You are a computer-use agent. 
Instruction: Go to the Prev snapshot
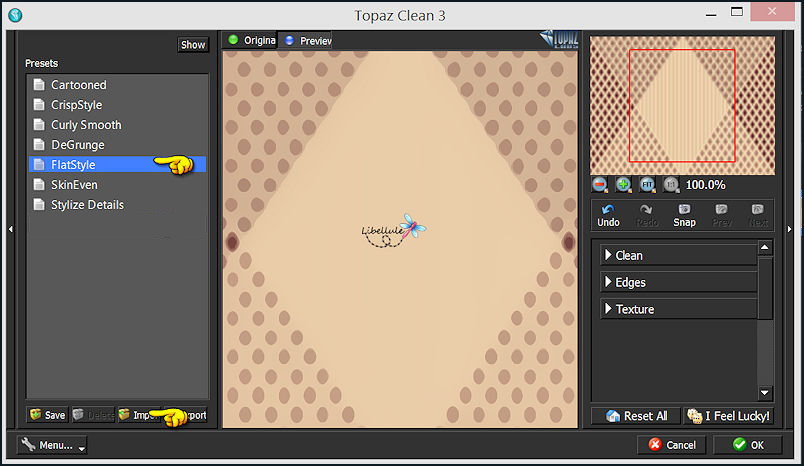pyautogui.click(x=721, y=216)
